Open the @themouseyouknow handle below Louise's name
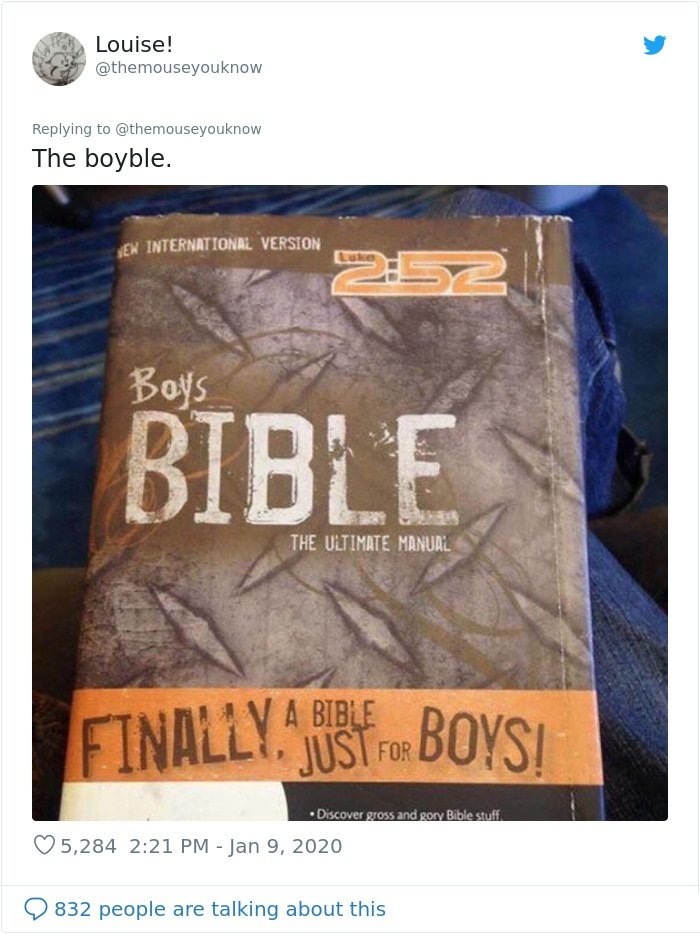This screenshot has height=934, width=700. click(179, 67)
